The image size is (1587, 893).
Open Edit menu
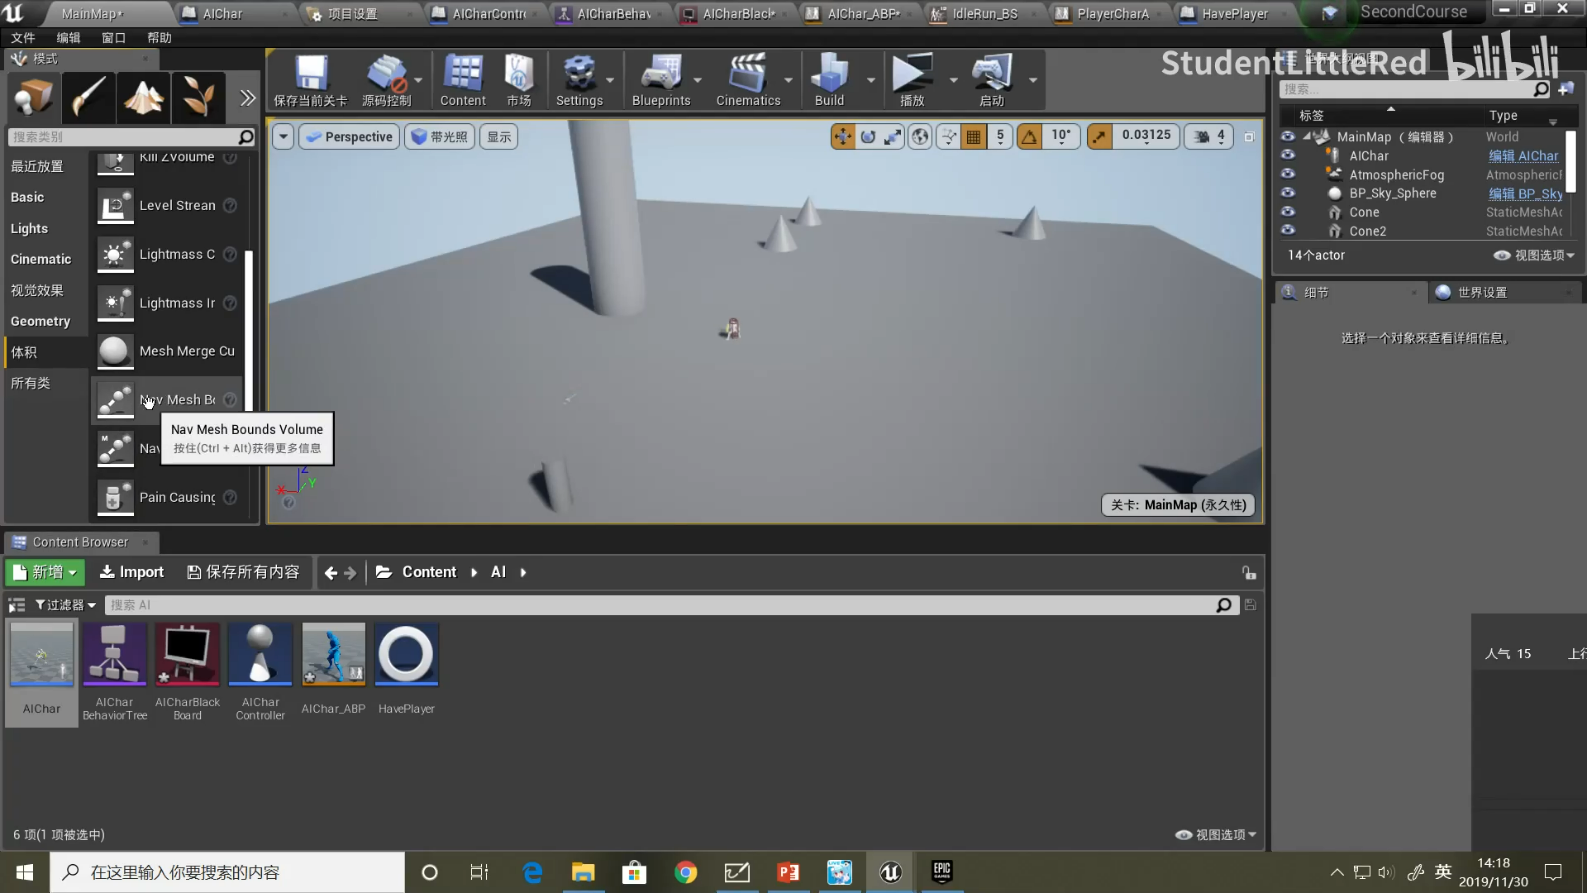(68, 38)
